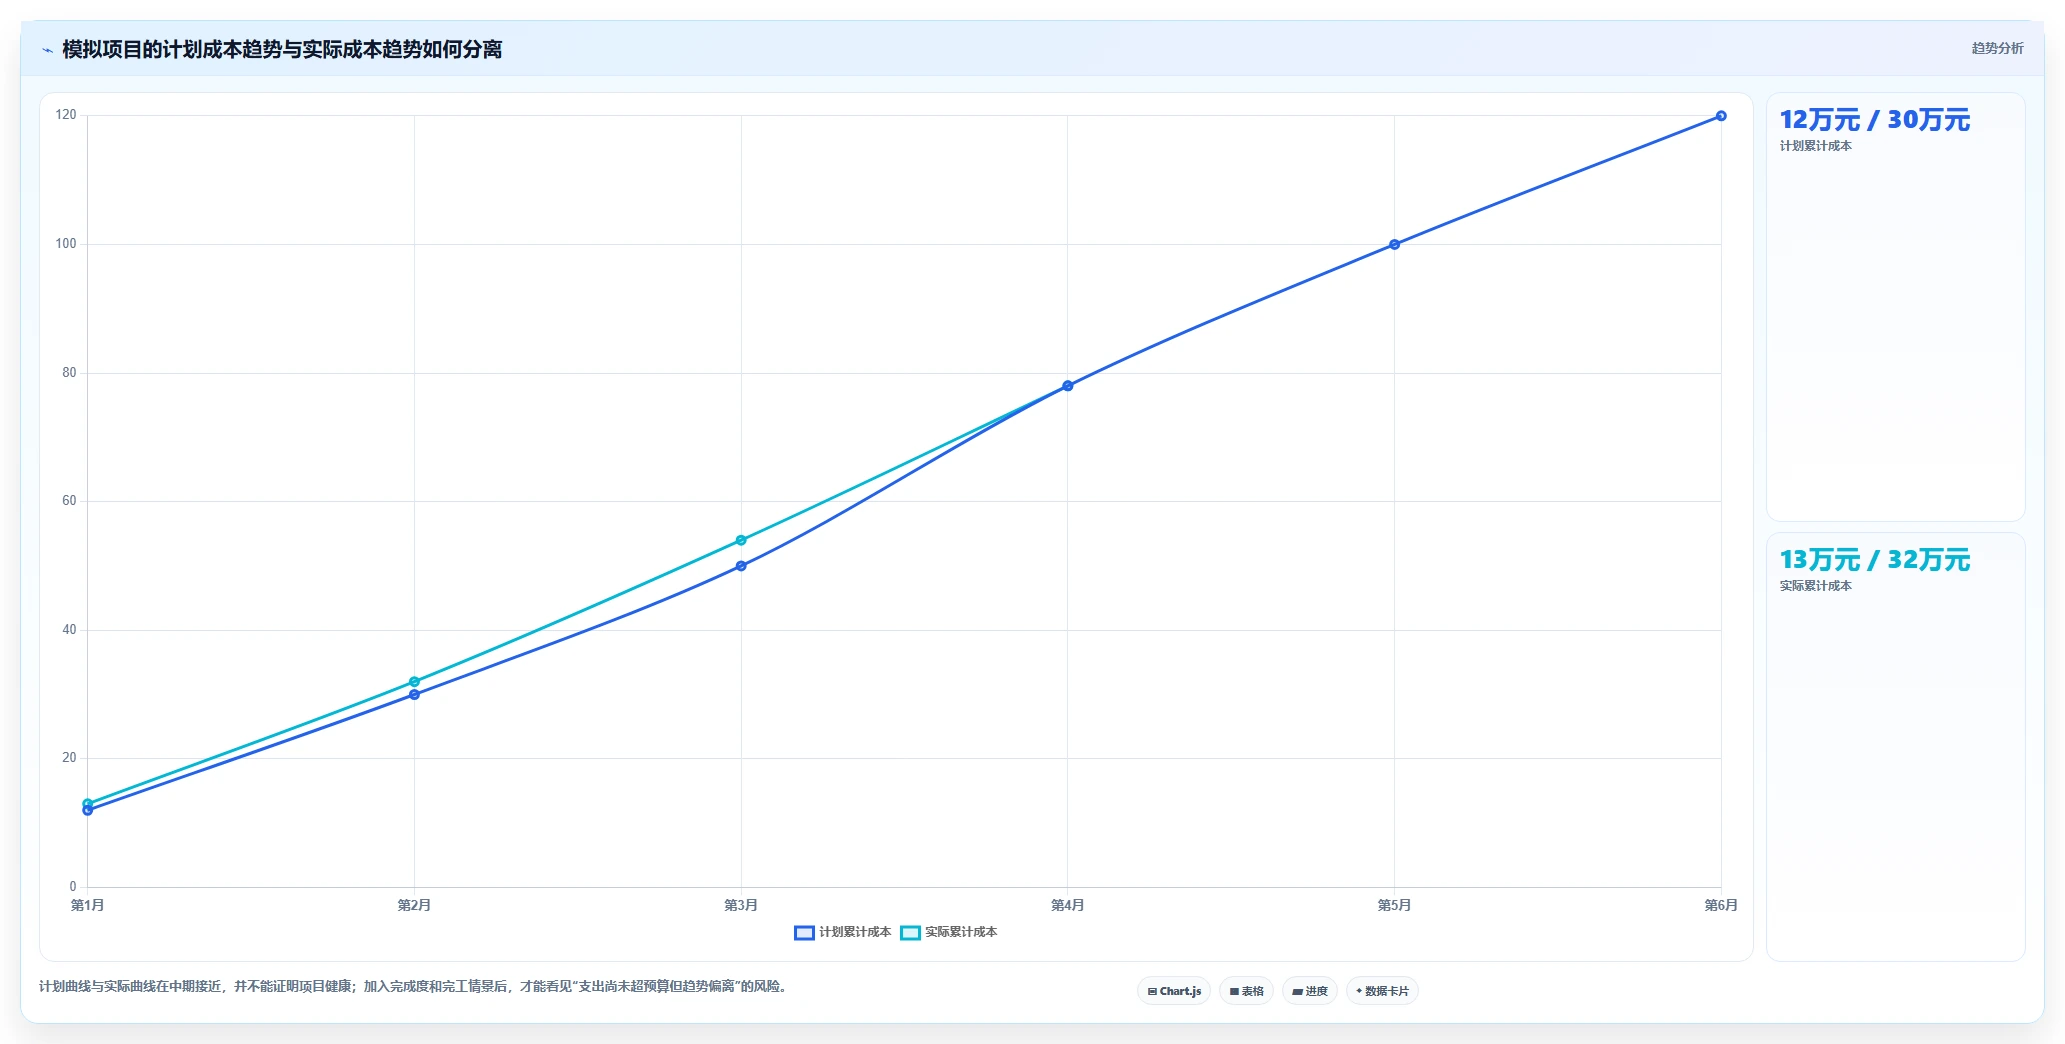Click the chart title 模拟项目的计划成本趋势

[282, 49]
